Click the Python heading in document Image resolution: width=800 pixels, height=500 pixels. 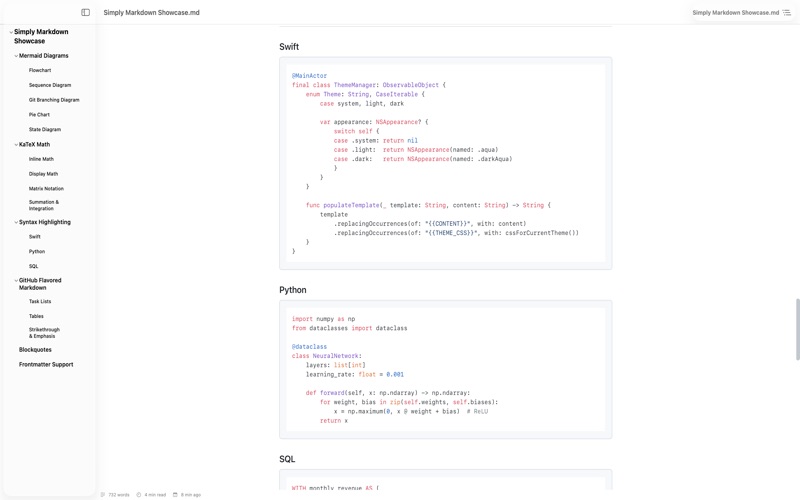point(293,290)
